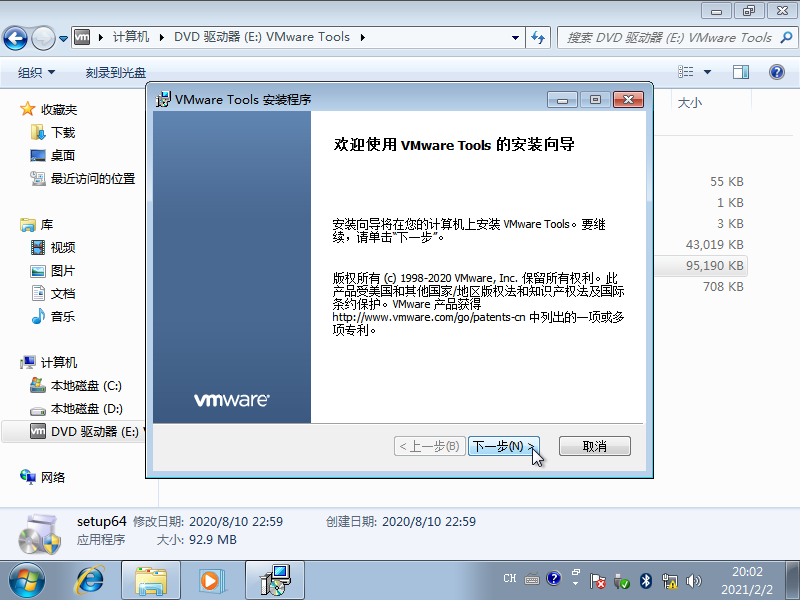Expand the arrow after 计算机 breadcrumb

[161, 37]
